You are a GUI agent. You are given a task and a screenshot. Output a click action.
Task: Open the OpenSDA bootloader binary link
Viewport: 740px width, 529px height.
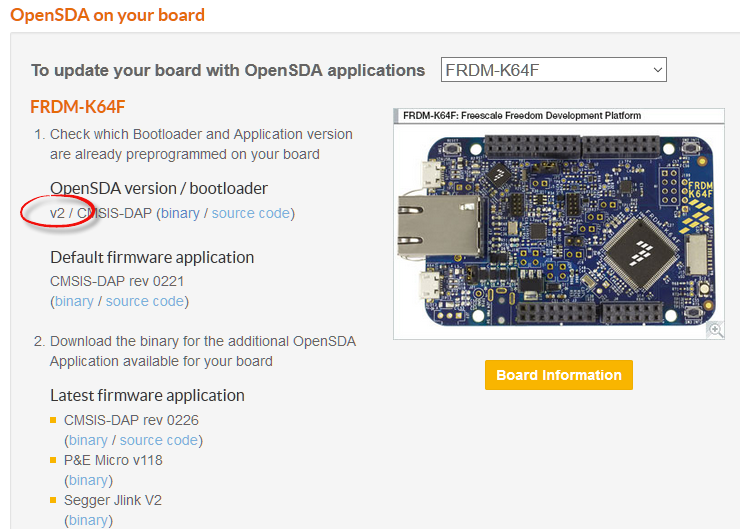coord(180,213)
